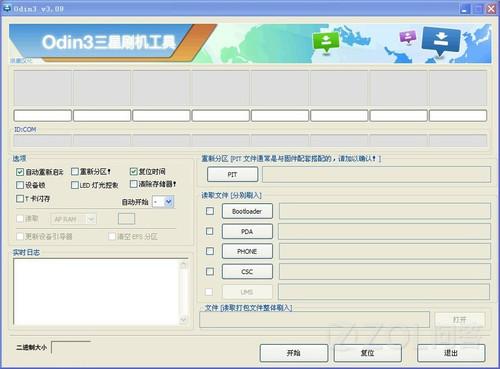This screenshot has height=369, width=500.
Task: Click the log box scrollbar down arrow
Action: pos(183,320)
